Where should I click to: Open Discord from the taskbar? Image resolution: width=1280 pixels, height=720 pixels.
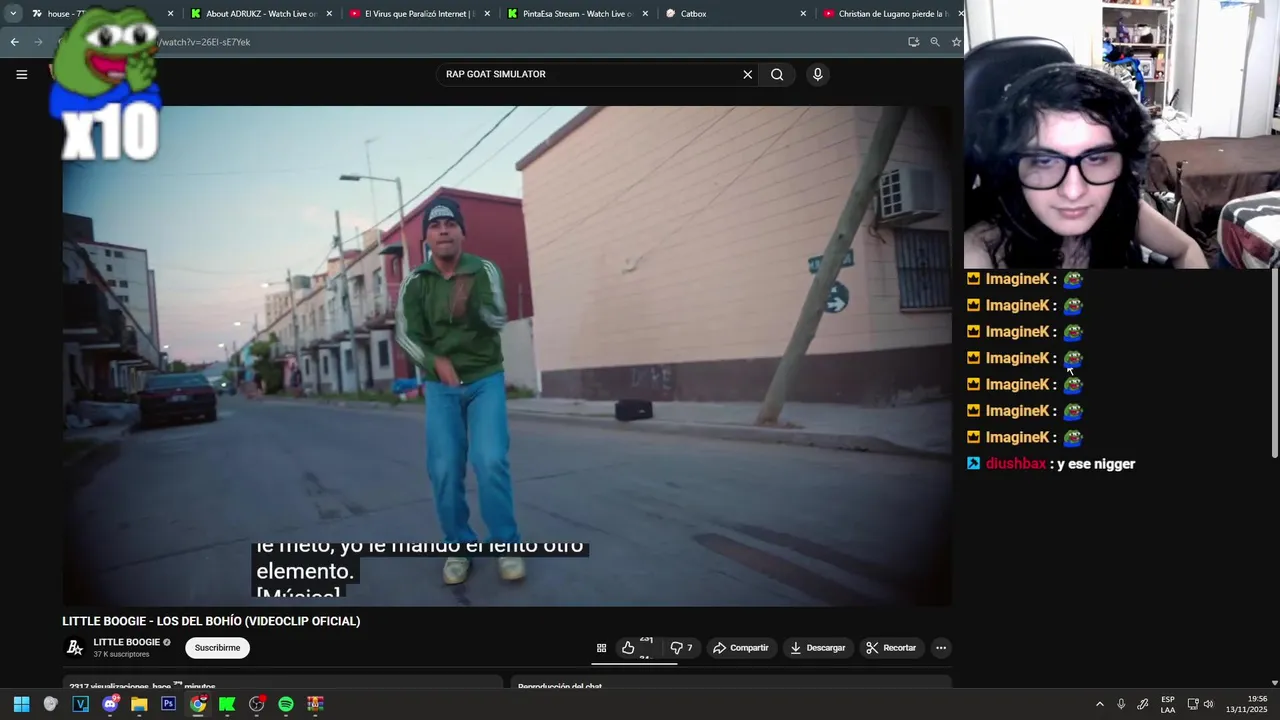pyautogui.click(x=110, y=704)
